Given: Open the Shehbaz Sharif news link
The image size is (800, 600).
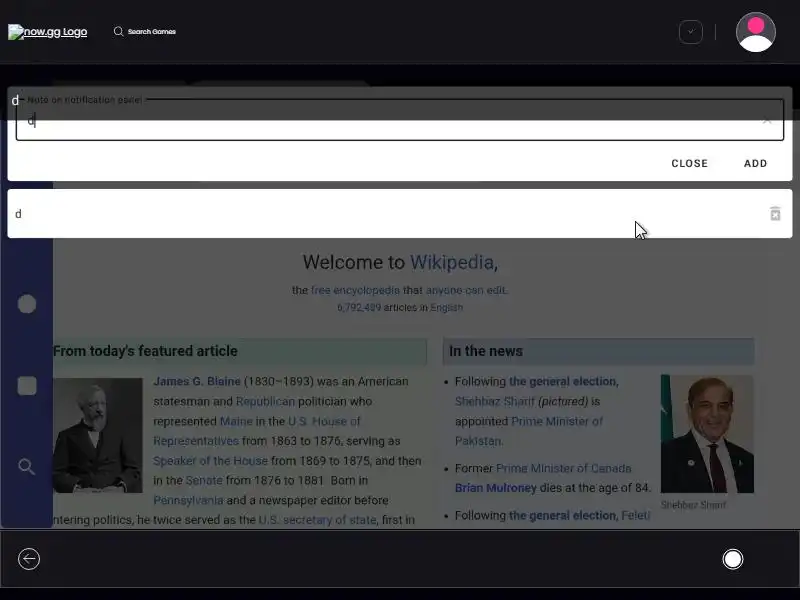Looking at the screenshot, I should tap(494, 402).
